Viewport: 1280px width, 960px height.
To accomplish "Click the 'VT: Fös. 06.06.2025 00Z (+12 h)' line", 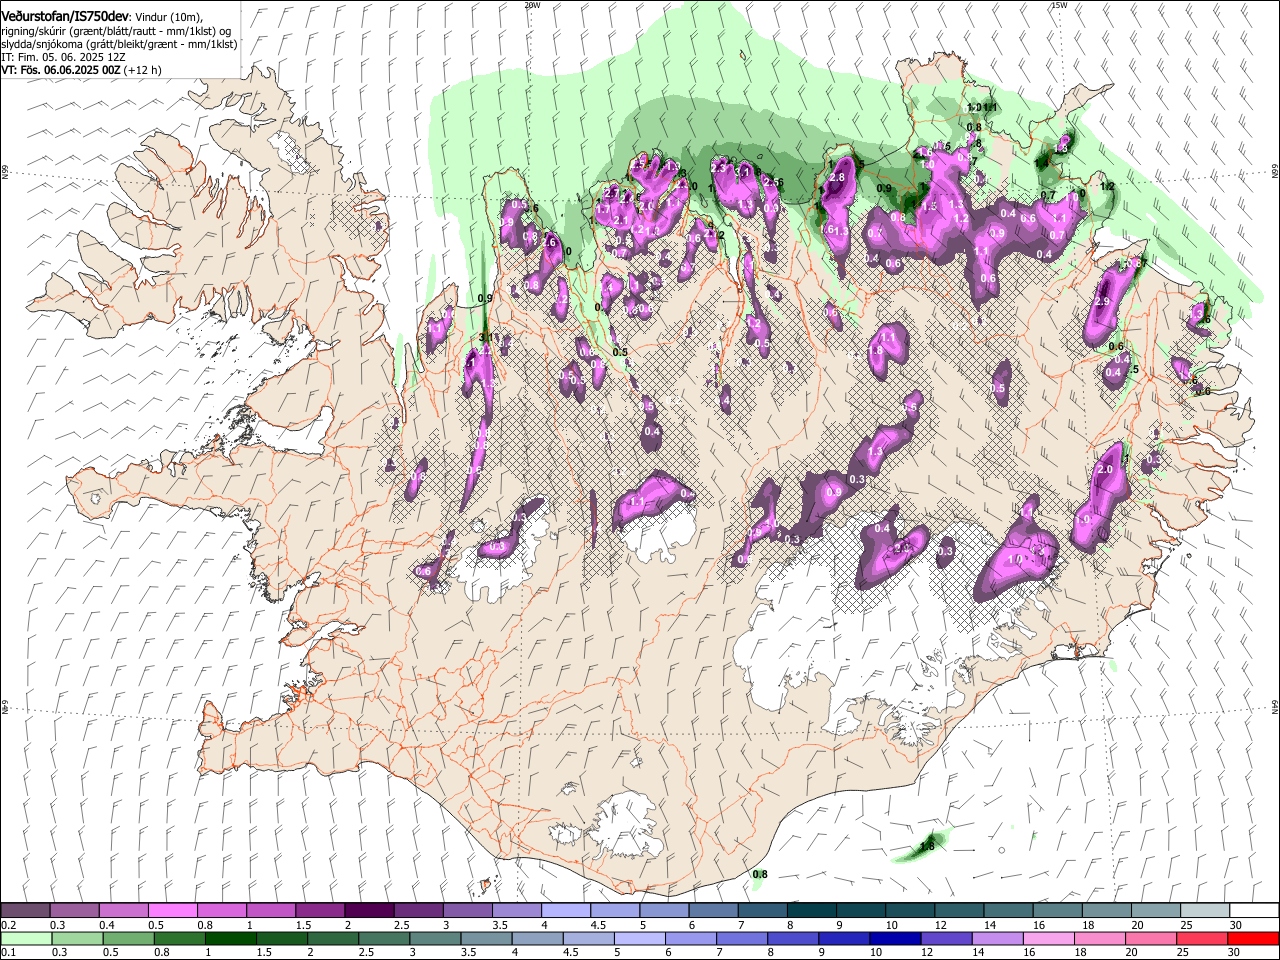I will [x=81, y=70].
